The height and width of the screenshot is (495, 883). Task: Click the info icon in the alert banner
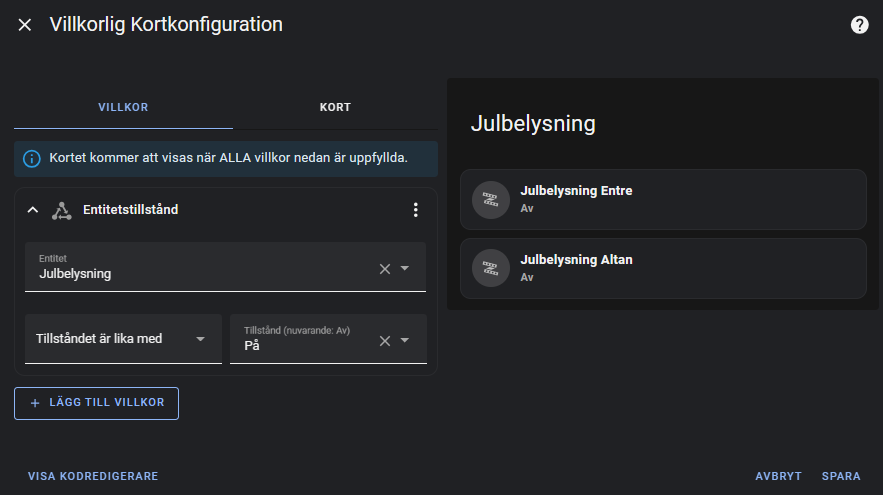pos(32,158)
